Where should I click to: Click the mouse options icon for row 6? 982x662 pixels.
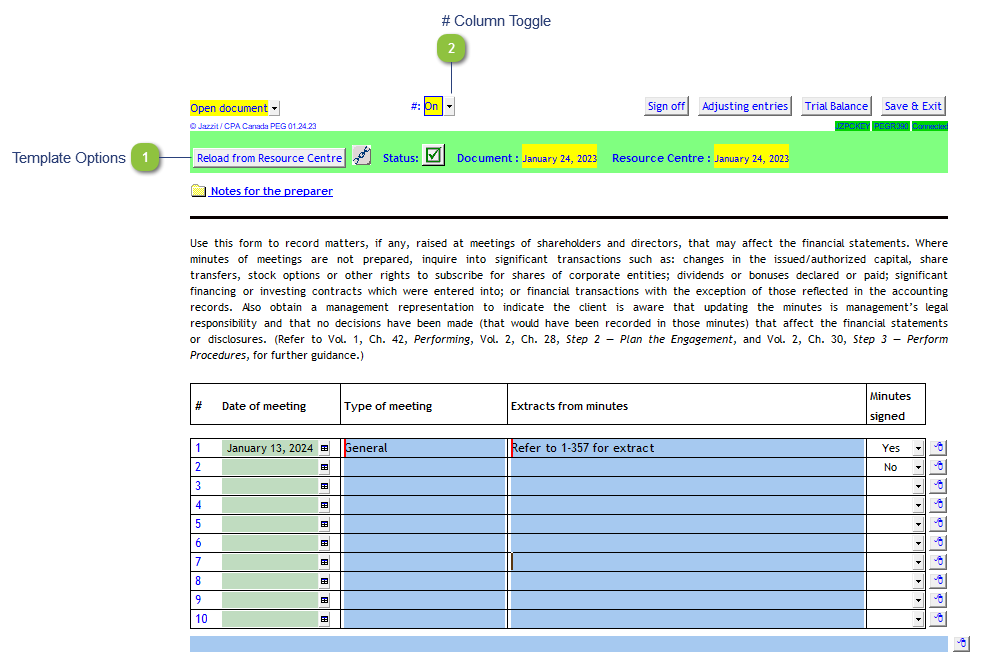[938, 542]
